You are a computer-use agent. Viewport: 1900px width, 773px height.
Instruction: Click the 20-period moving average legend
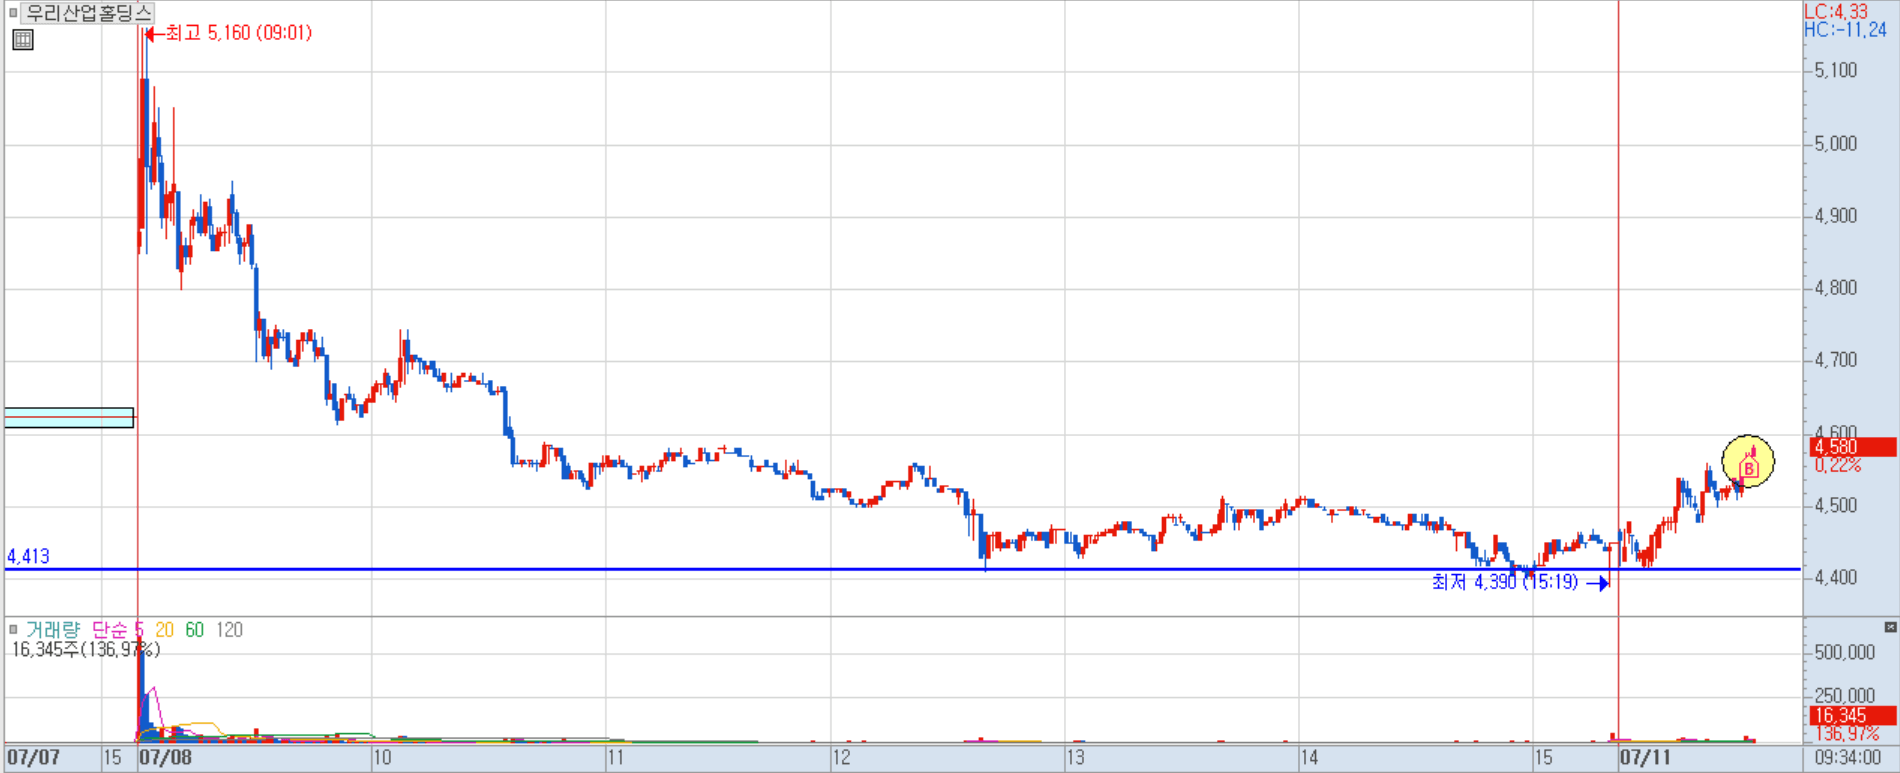(x=165, y=630)
